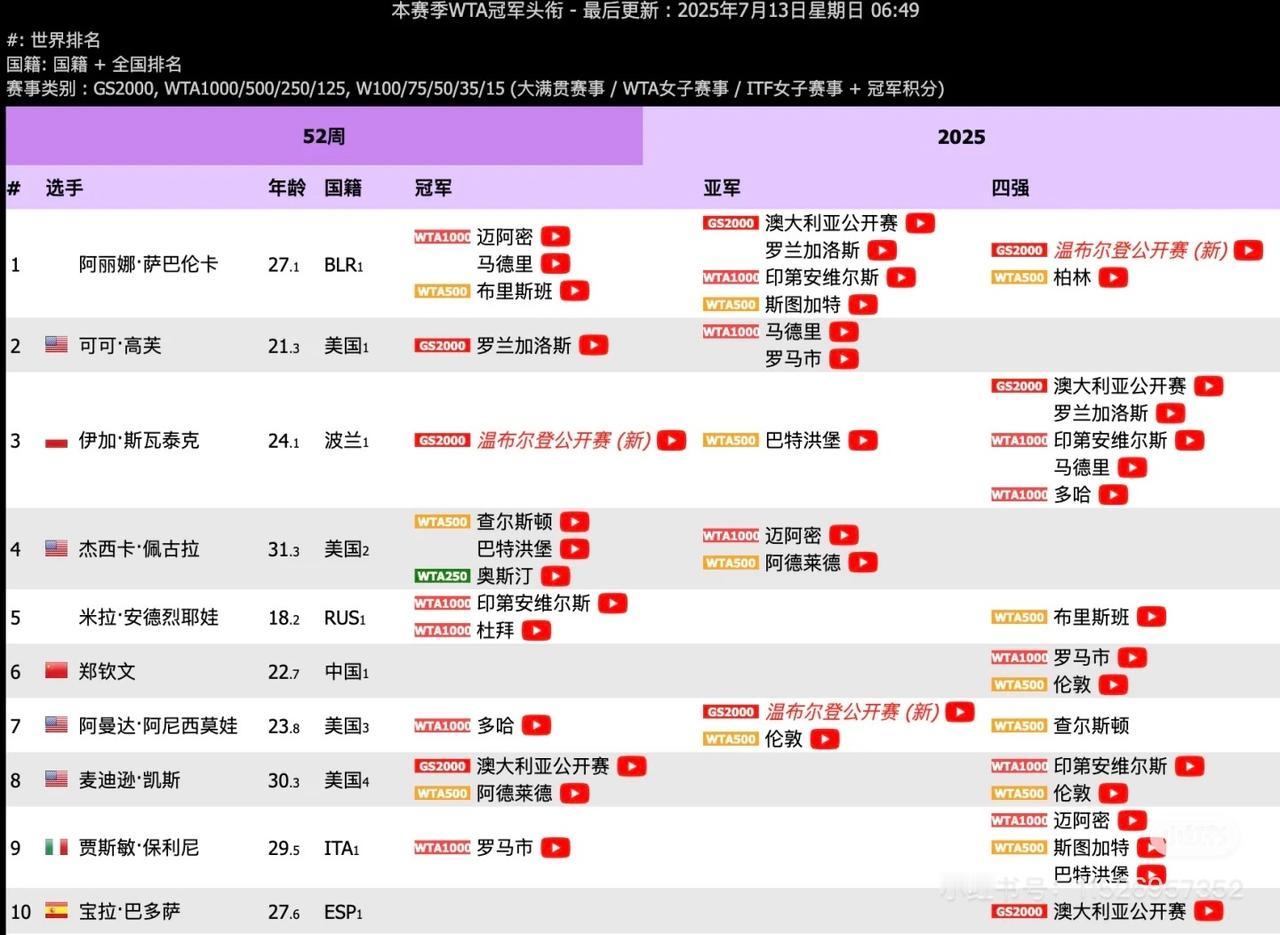Open player 阿丽娜·萨巴伦卡

click(148, 264)
